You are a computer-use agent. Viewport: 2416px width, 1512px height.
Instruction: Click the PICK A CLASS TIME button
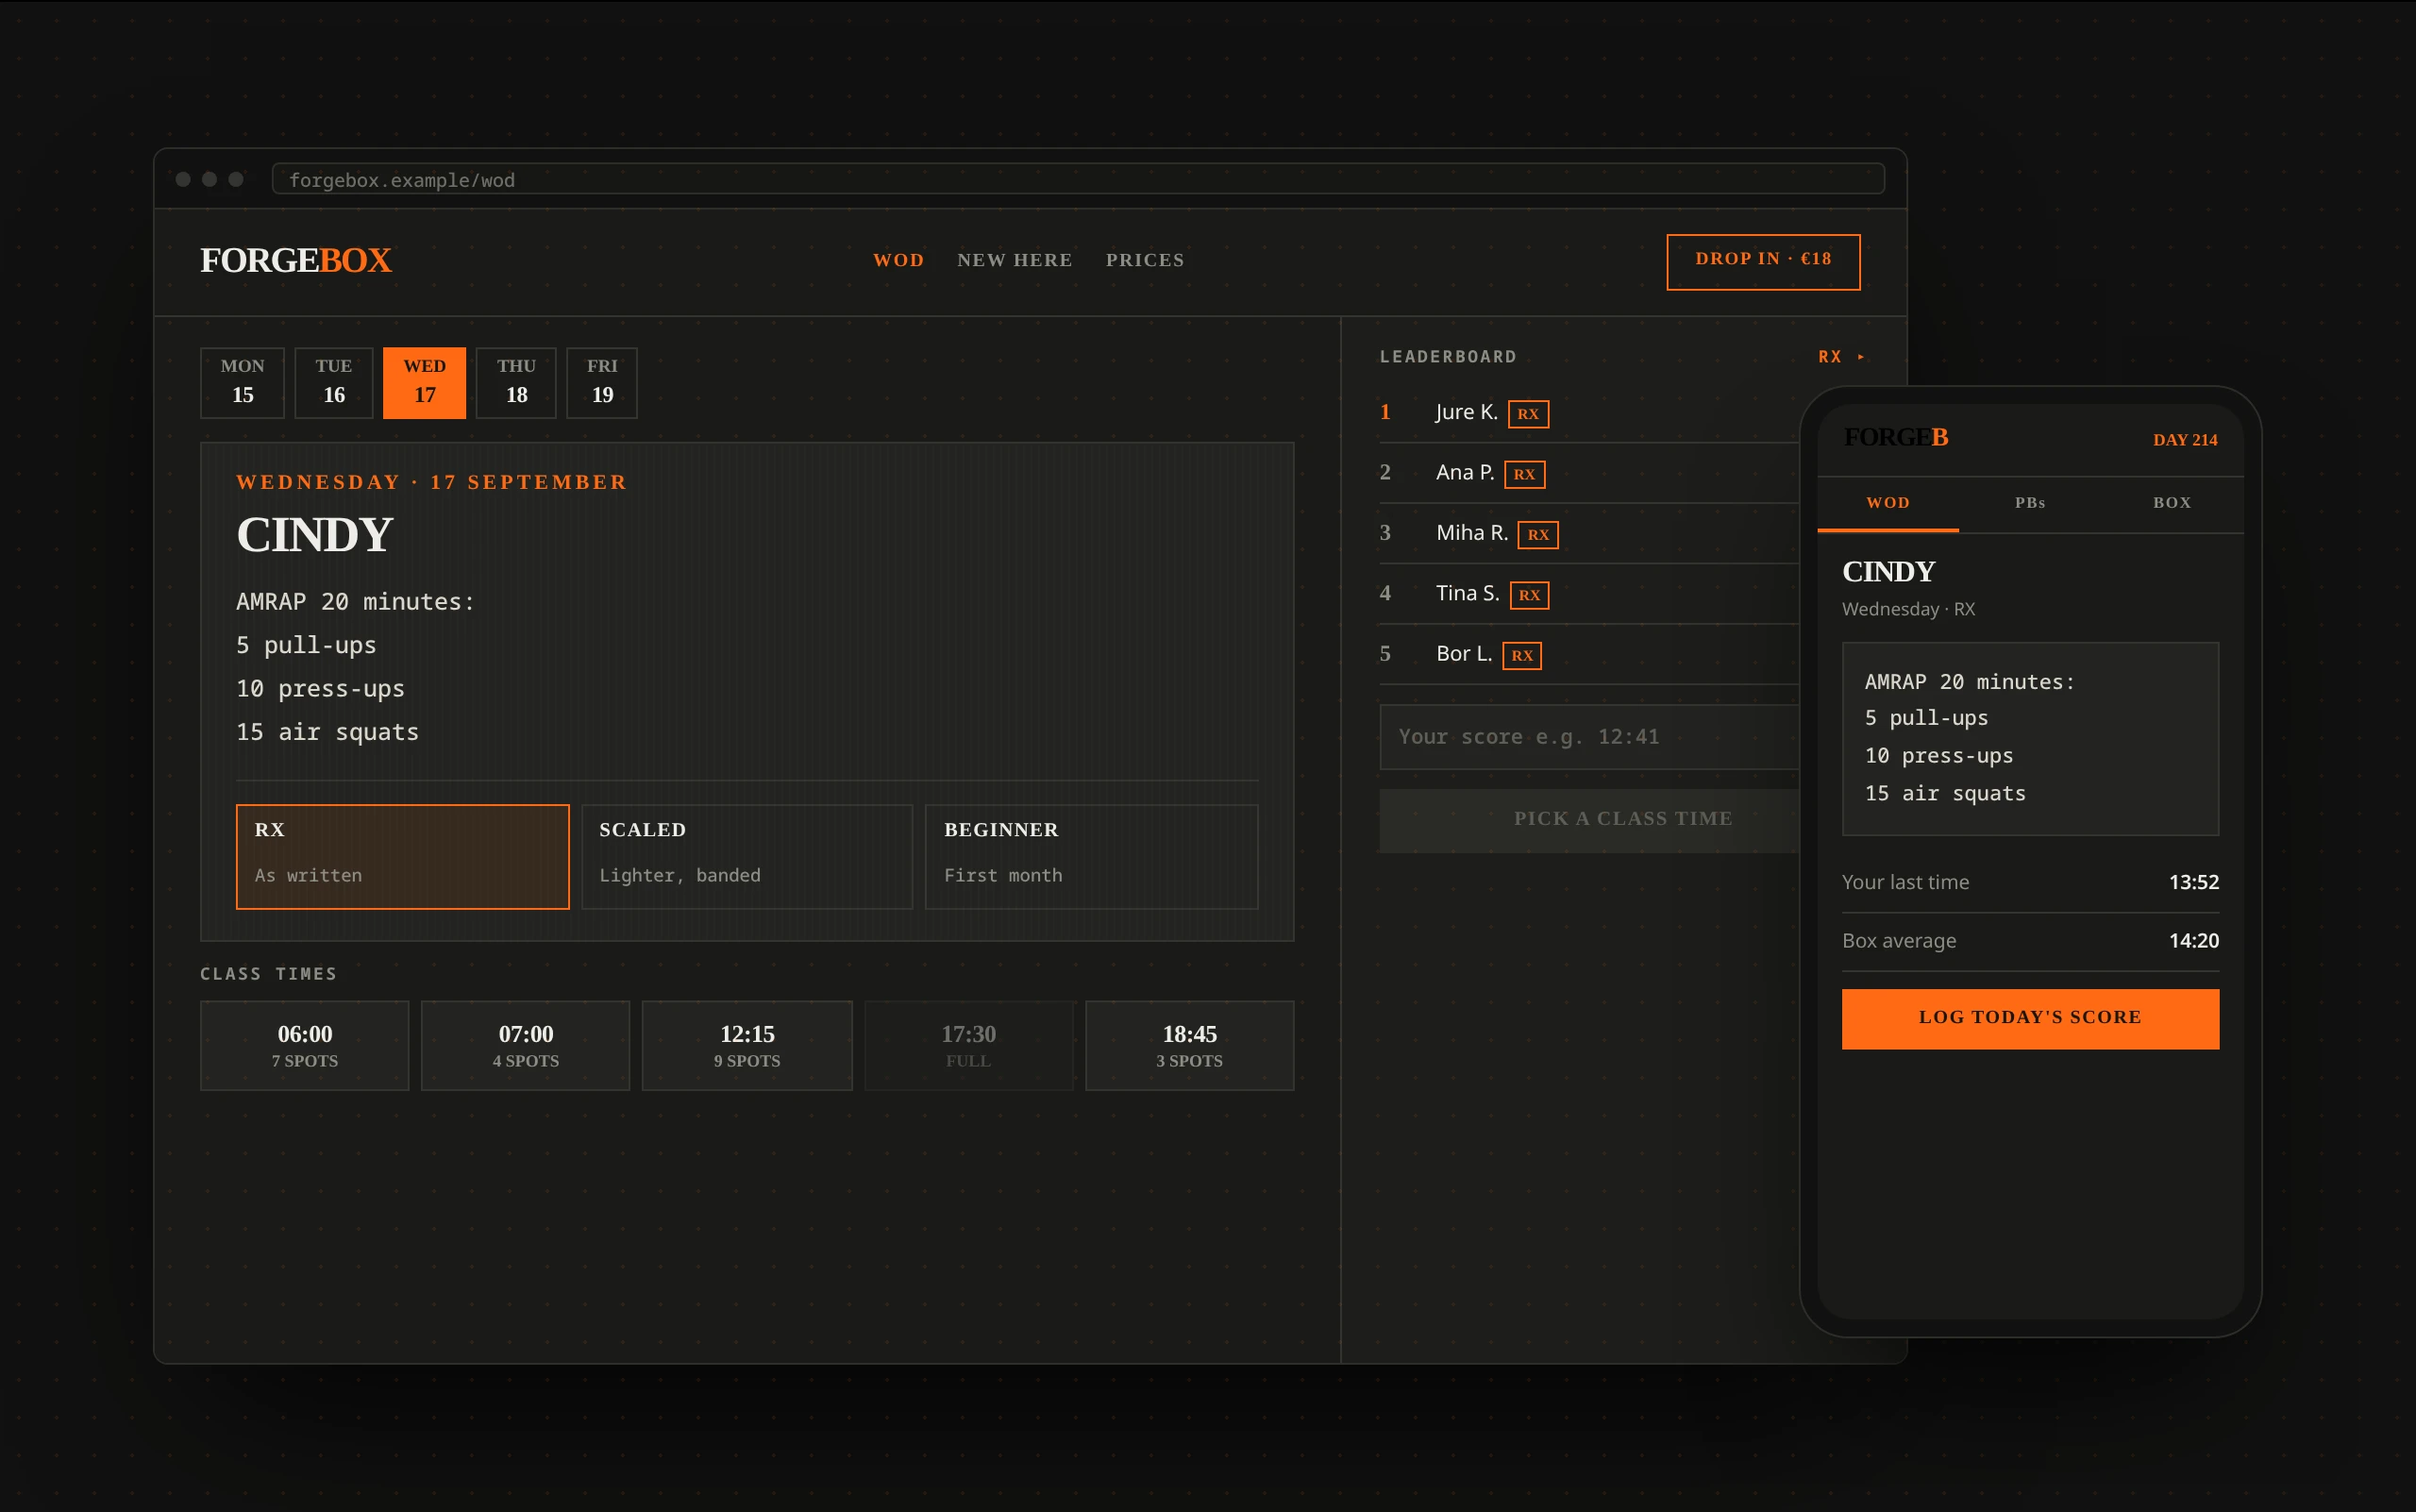coord(1590,820)
